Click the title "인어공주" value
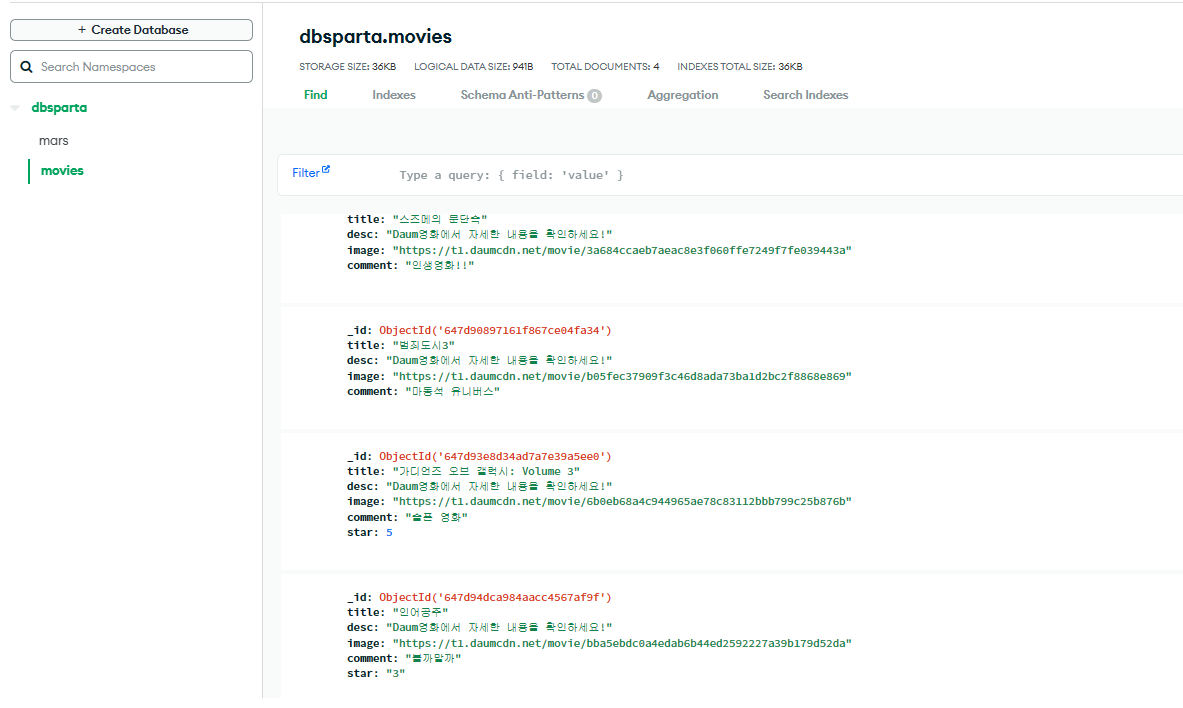This screenshot has height=708, width=1183. (420, 613)
